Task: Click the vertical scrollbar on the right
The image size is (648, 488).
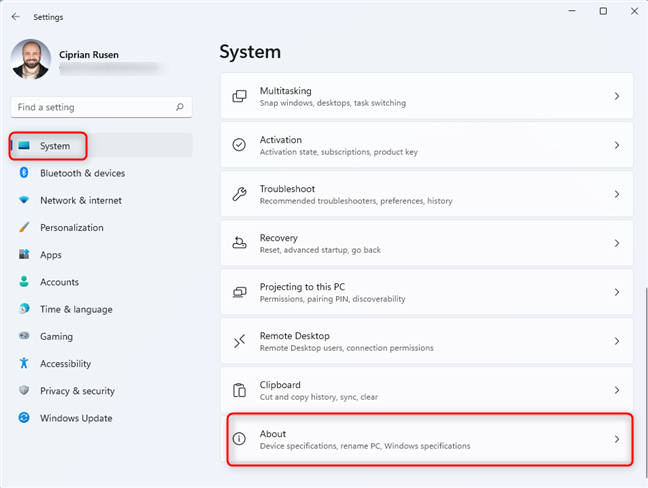Action: tap(641, 300)
